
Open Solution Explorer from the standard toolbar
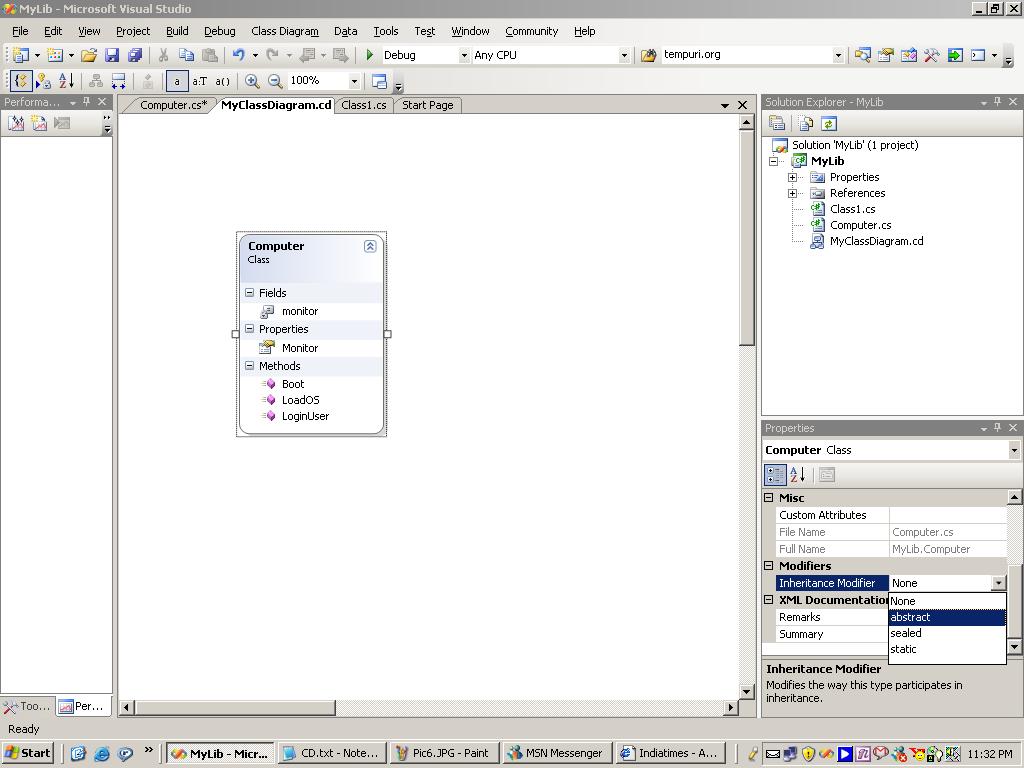[x=863, y=56]
